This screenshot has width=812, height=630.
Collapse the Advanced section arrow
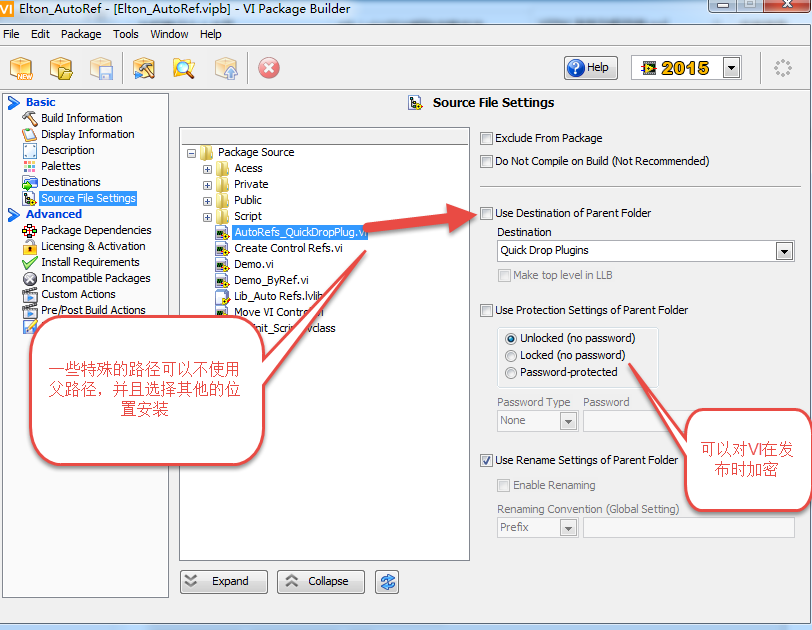14,215
